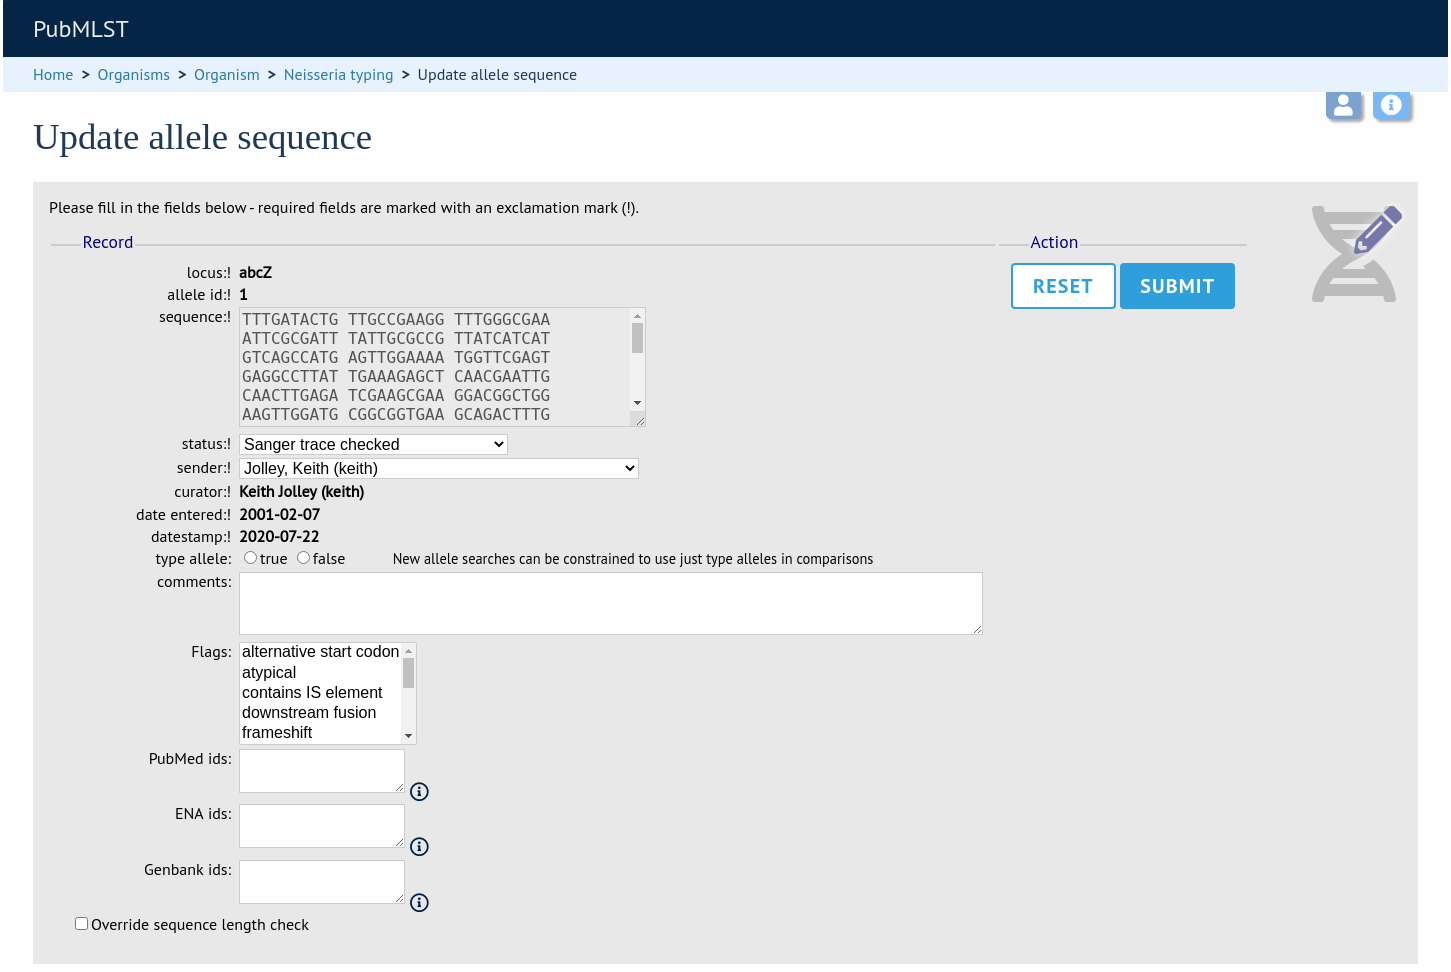Click in the comments text area
This screenshot has height=972, width=1451.
(611, 603)
